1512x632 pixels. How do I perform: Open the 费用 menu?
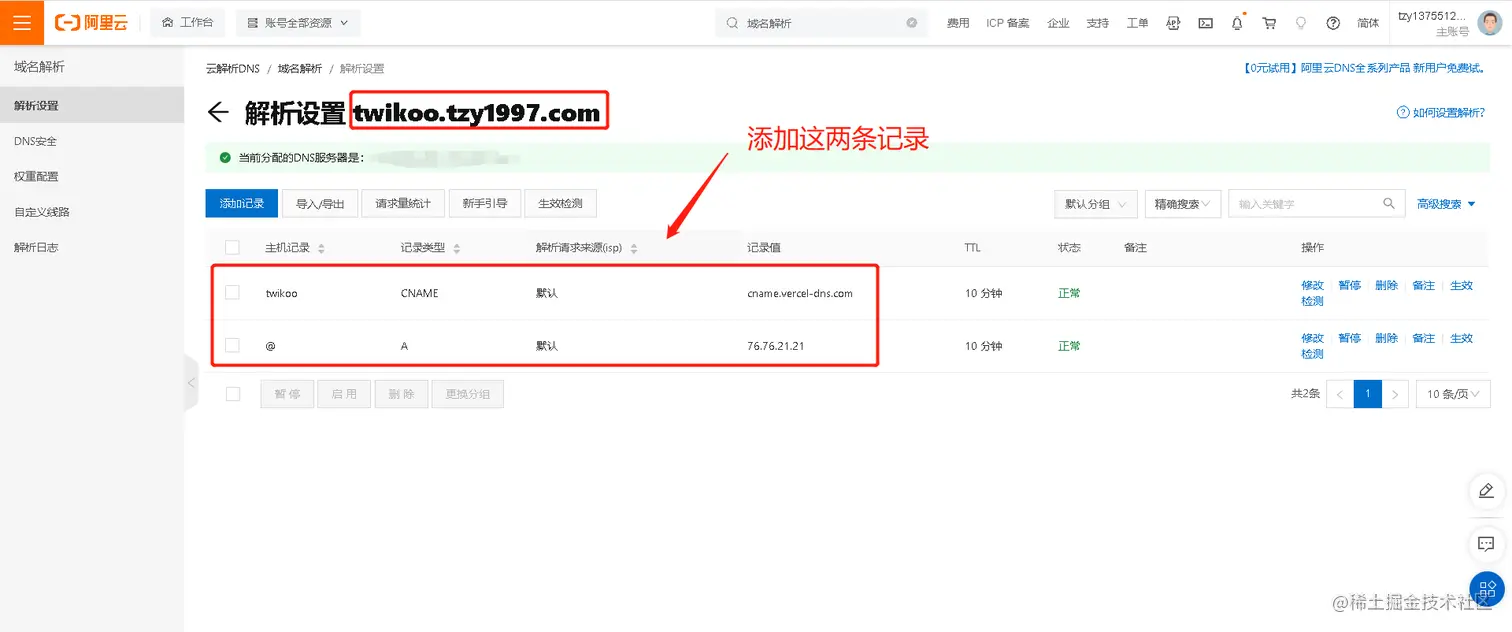tap(958, 23)
